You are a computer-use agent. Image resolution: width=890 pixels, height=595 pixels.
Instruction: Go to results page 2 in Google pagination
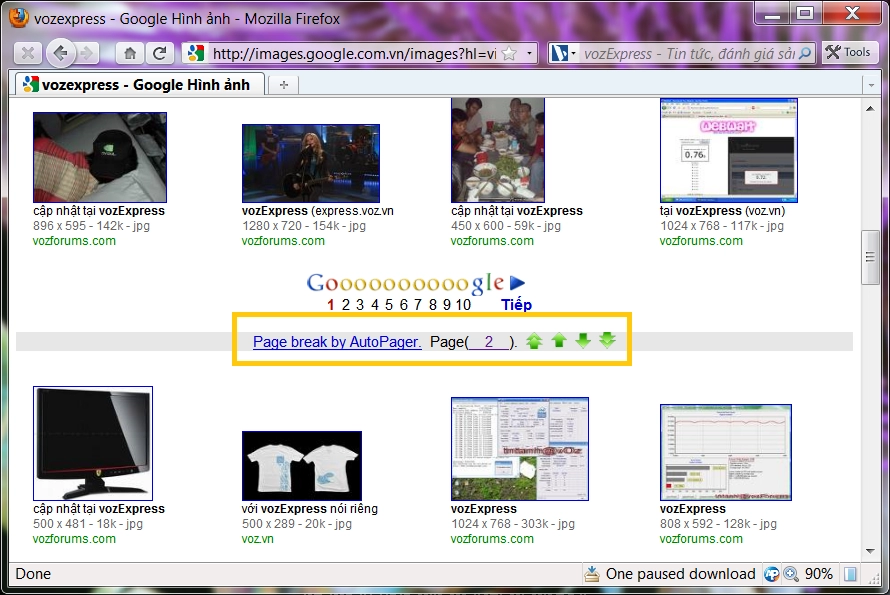click(x=345, y=305)
